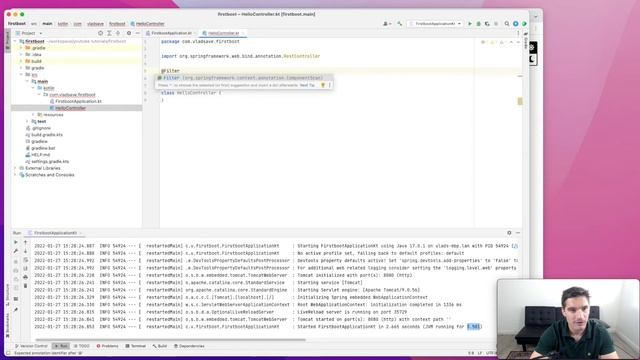Run with coverage using the shield icon
The width and height of the screenshot is (640, 360).
[x=487, y=24]
